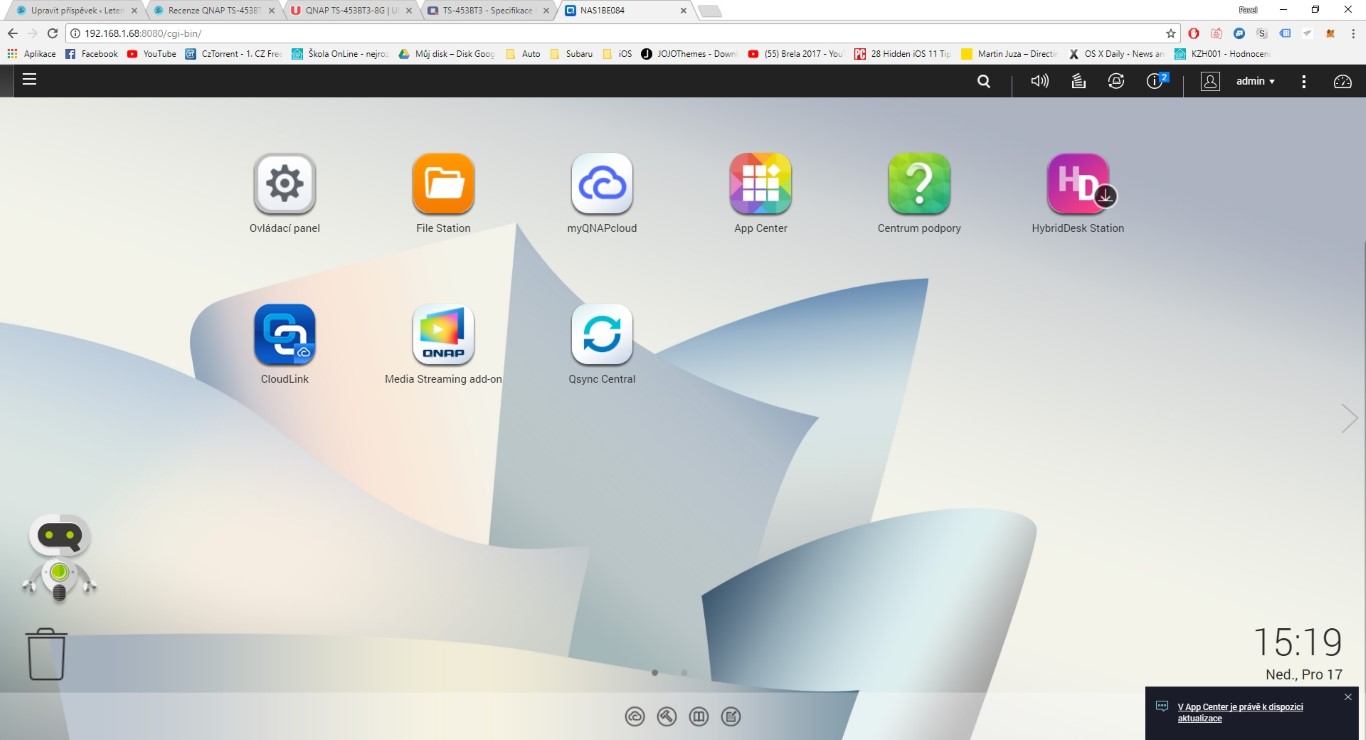Open external devices sync icon
Screen dimensions: 1366x740
(1116, 81)
